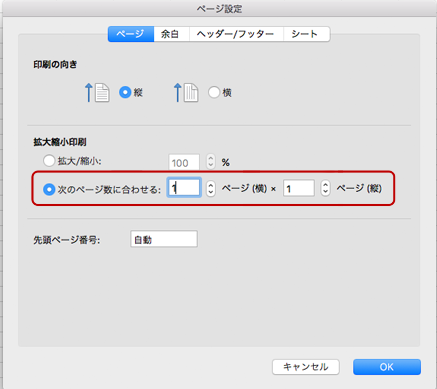
Task: Click the キャンセル button
Action: [306, 367]
